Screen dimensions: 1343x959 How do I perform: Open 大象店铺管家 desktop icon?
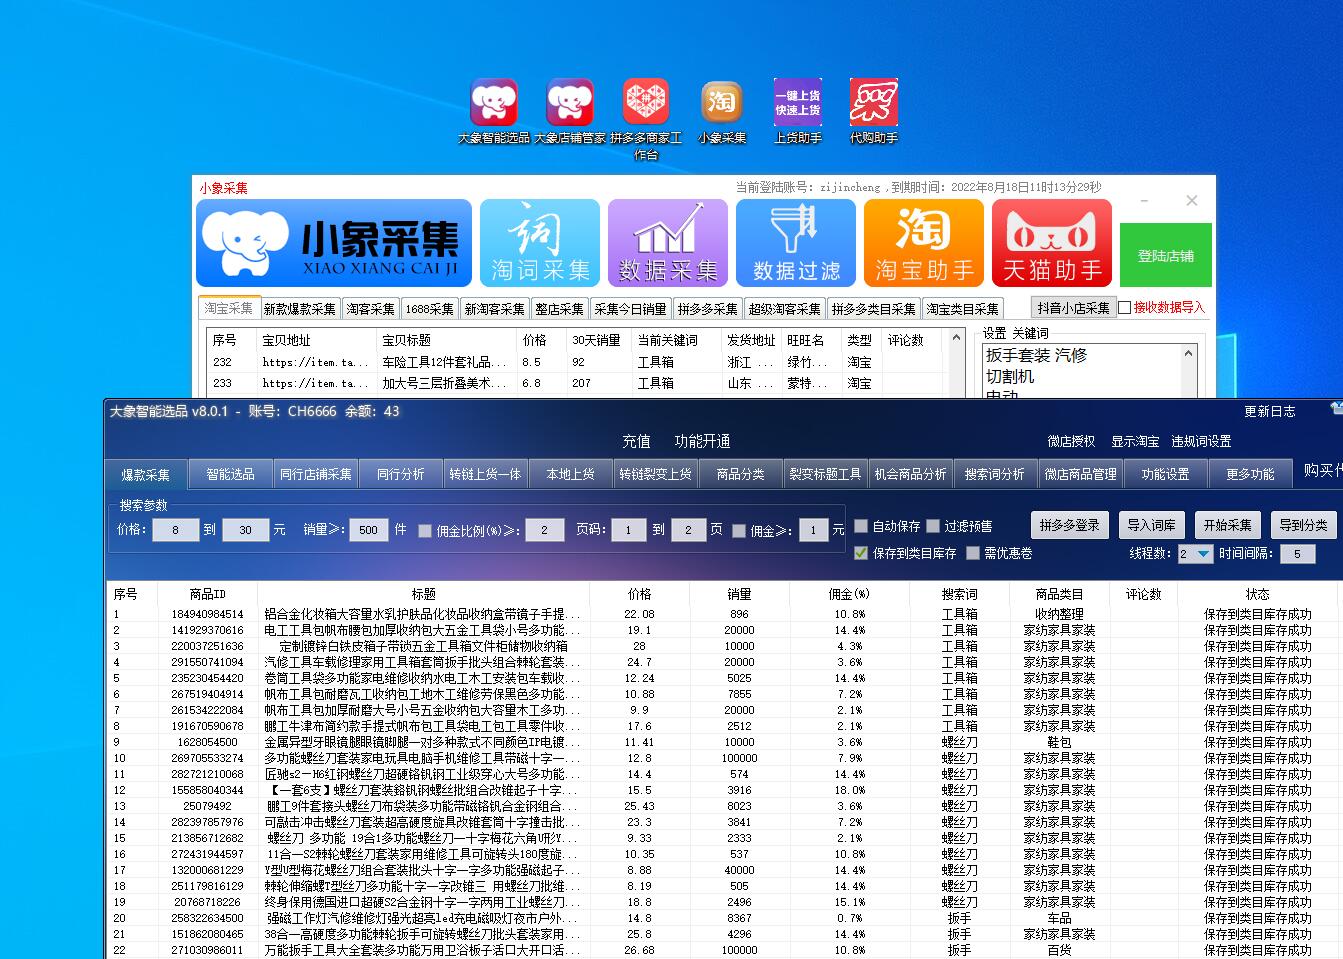pos(570,112)
